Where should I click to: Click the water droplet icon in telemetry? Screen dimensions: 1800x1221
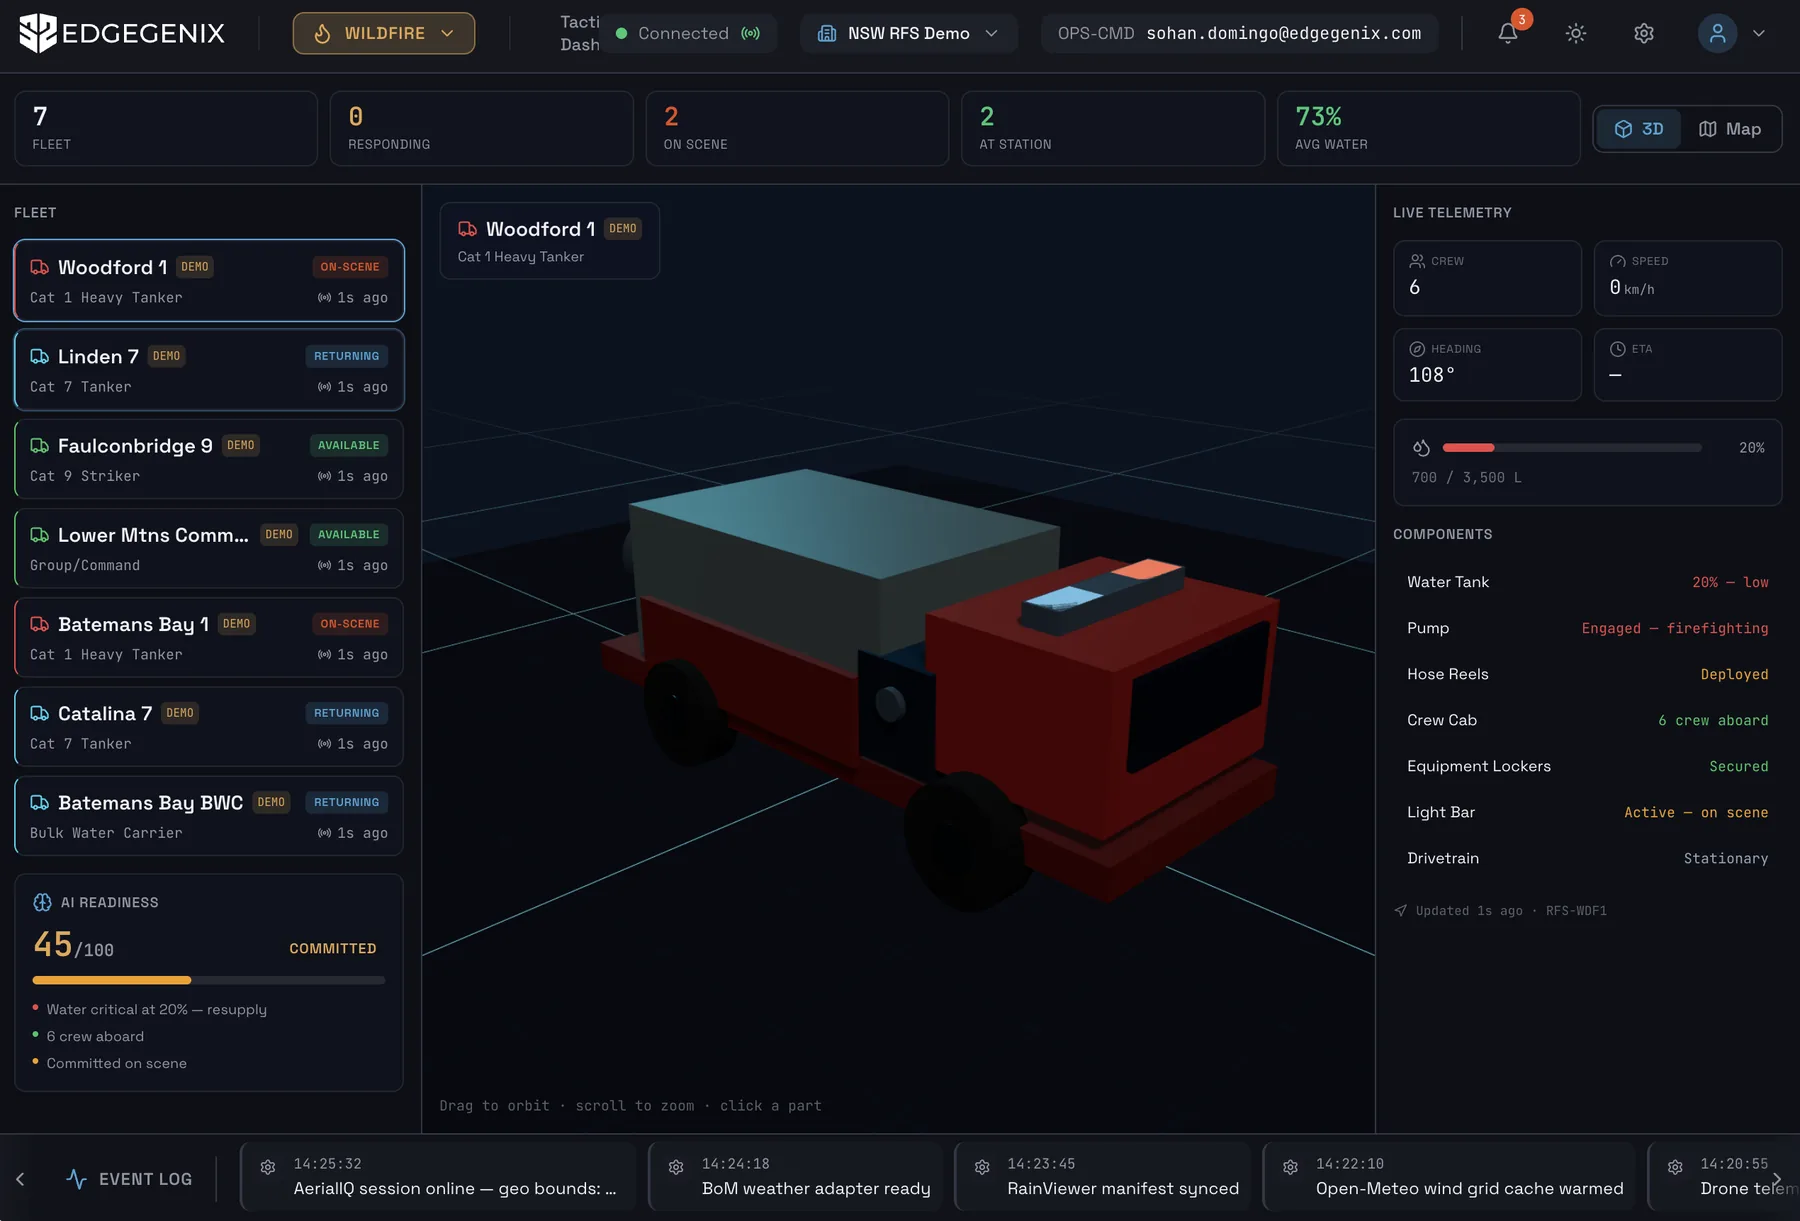(x=1421, y=448)
